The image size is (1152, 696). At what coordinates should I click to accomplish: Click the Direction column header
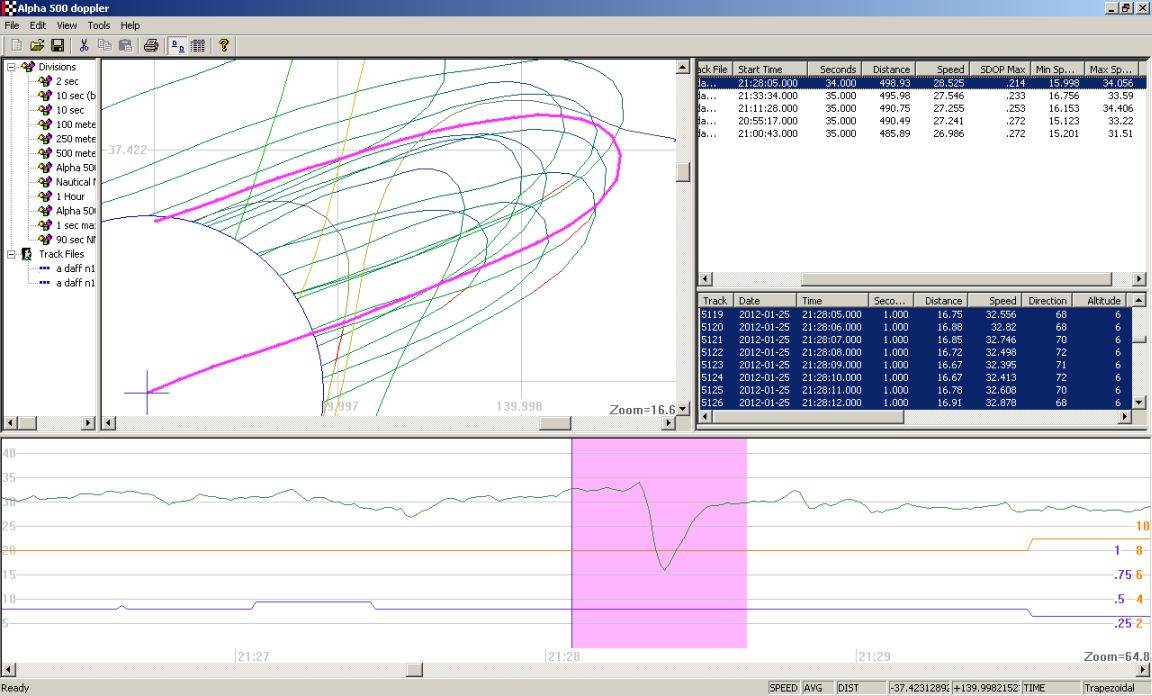(x=1048, y=300)
